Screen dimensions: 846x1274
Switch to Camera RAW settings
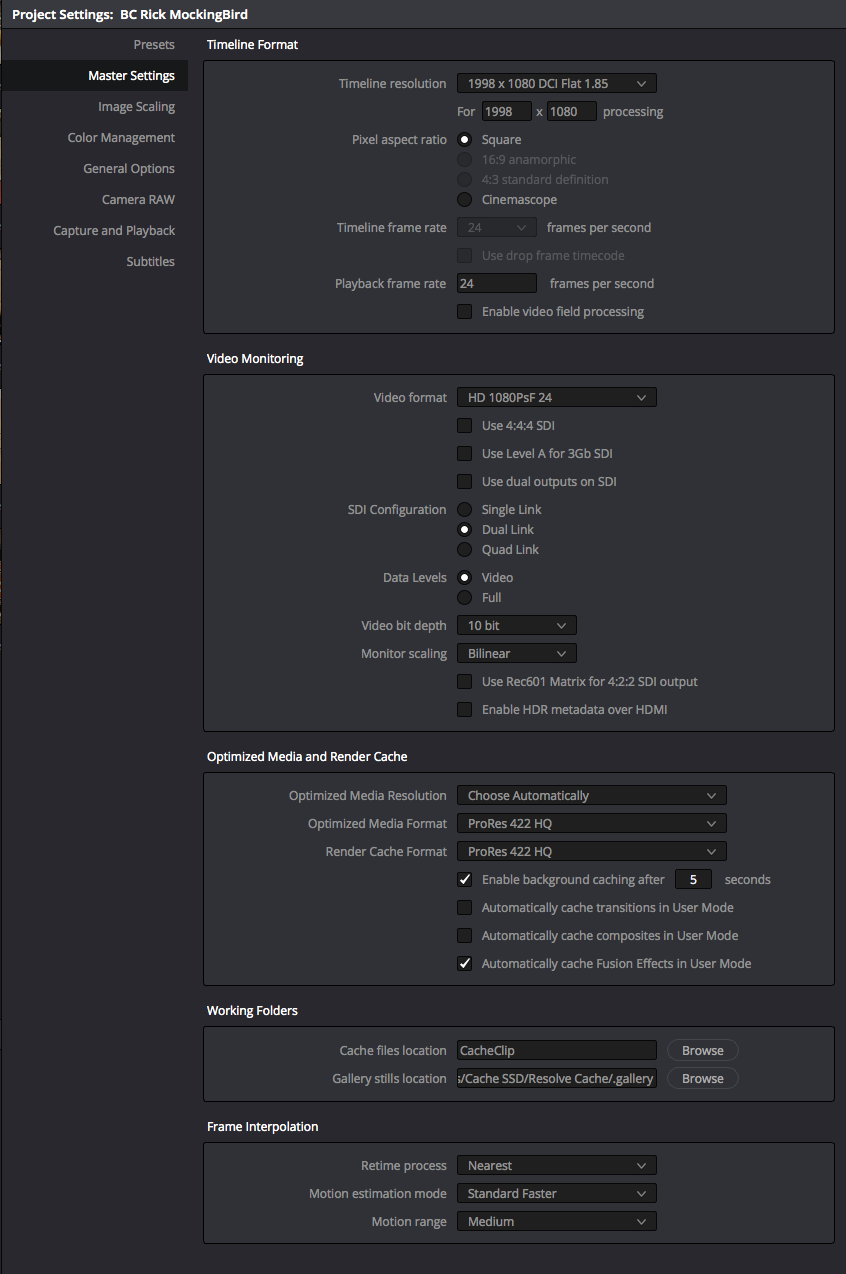[x=138, y=200]
